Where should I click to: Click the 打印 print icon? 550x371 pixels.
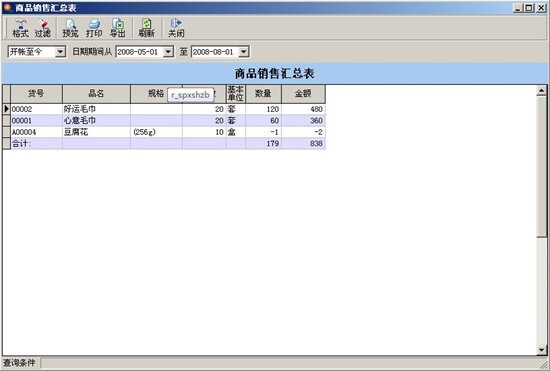94,28
